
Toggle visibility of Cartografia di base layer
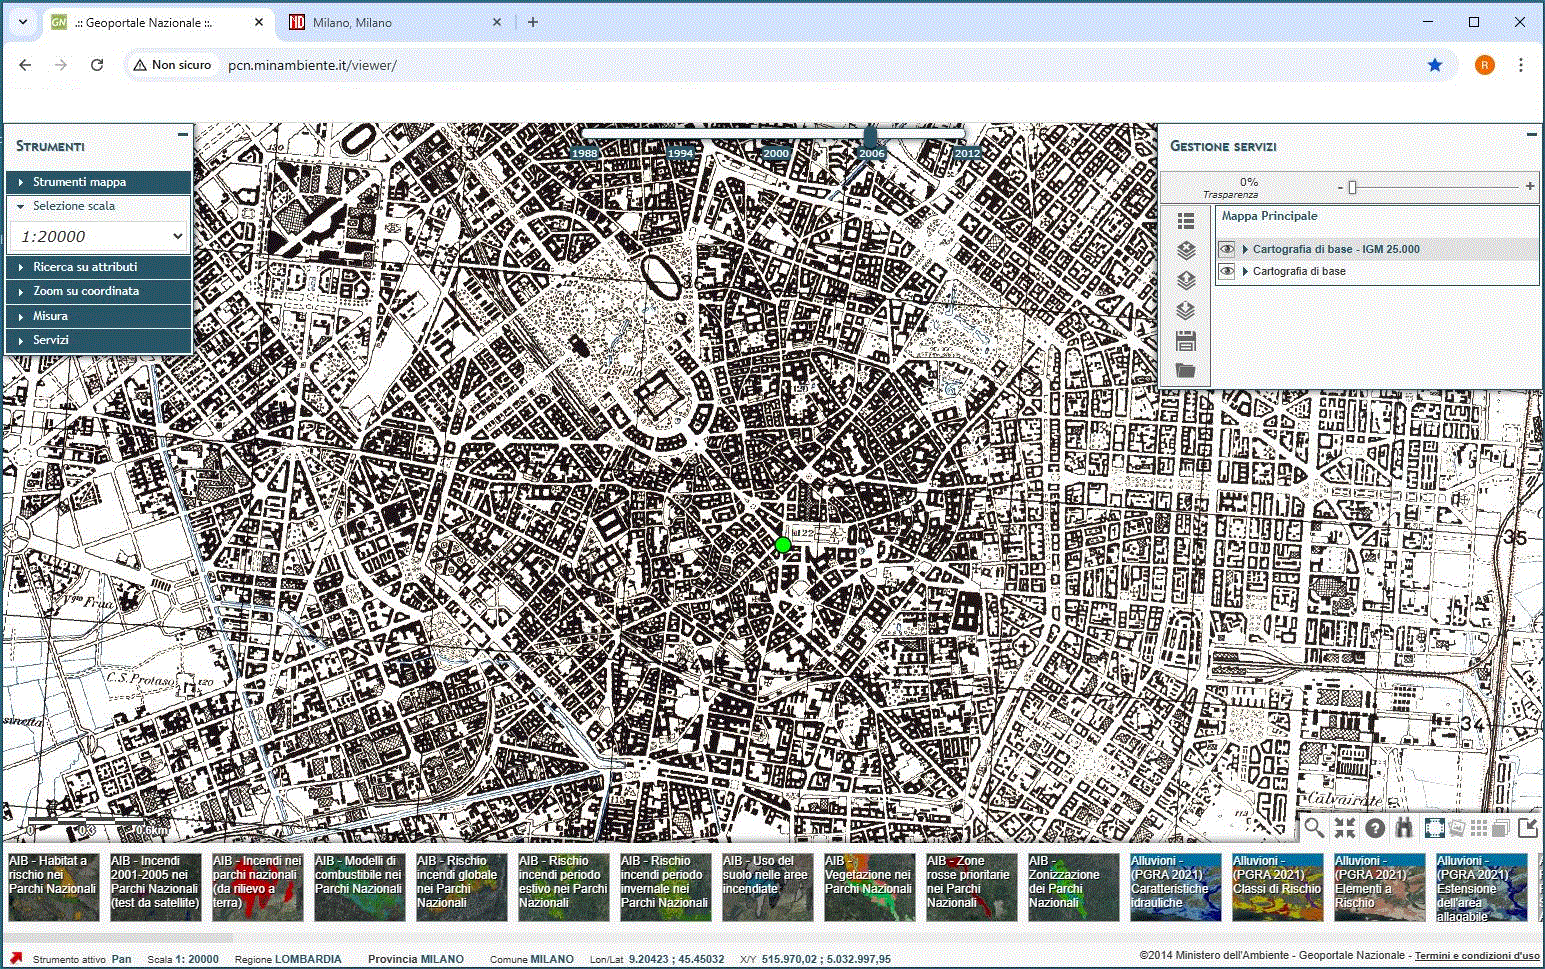coord(1227,271)
